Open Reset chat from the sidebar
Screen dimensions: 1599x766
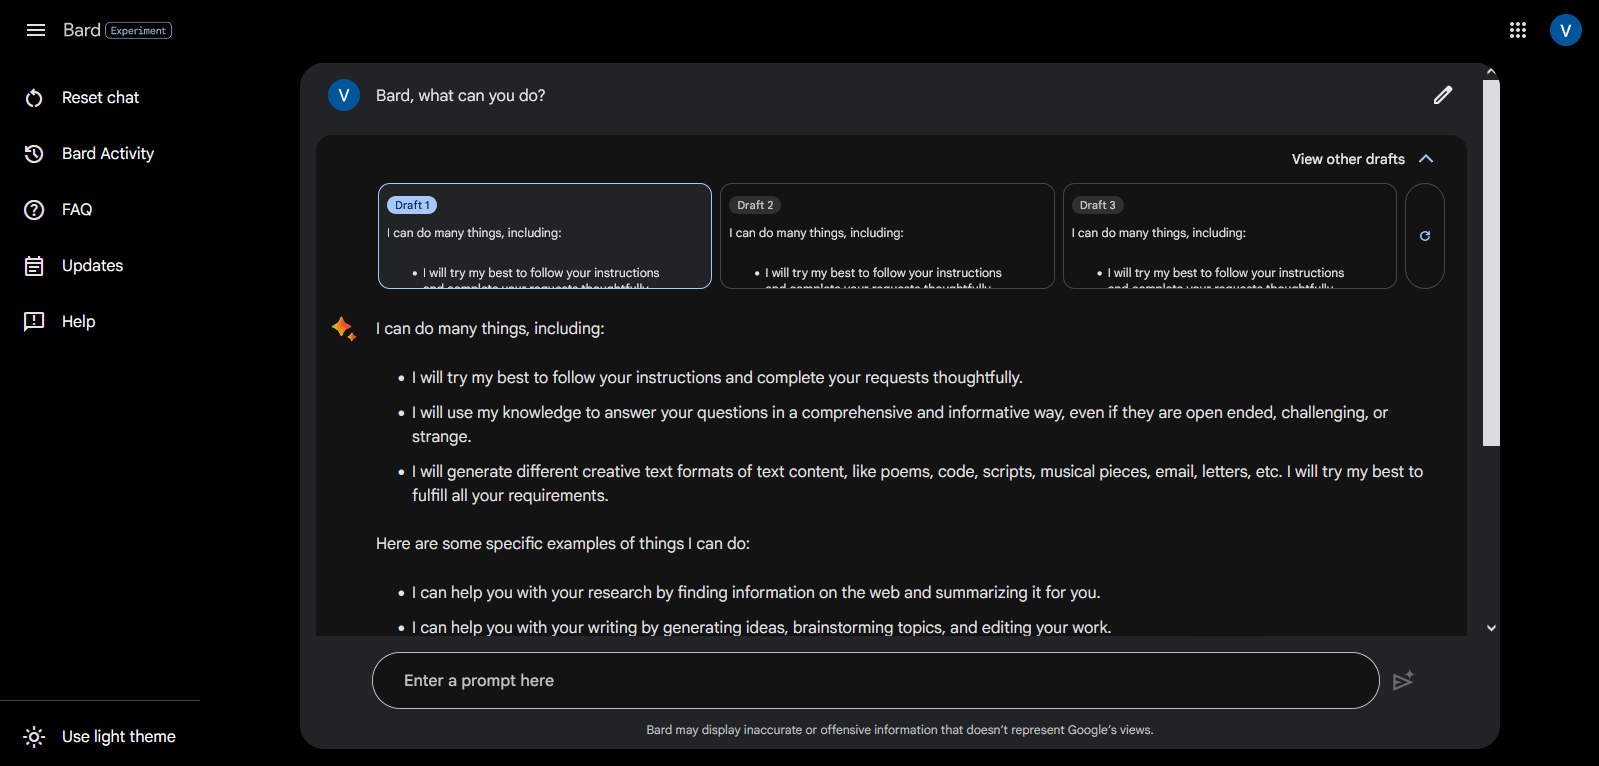click(x=100, y=98)
